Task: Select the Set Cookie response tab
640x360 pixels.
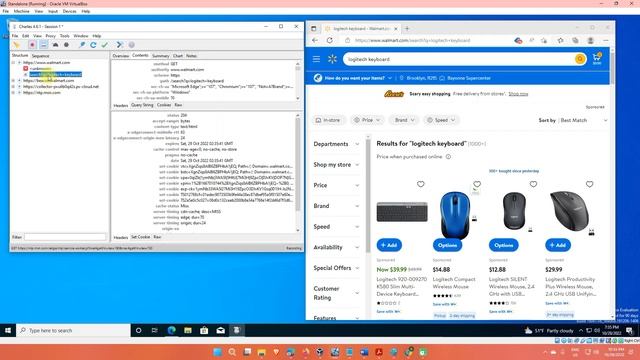Action: (140, 237)
